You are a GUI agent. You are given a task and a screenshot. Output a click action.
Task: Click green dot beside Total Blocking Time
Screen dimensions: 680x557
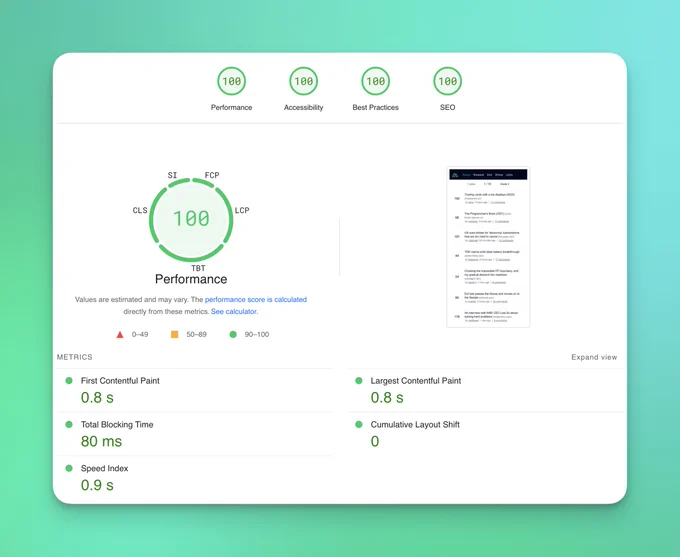tap(69, 424)
